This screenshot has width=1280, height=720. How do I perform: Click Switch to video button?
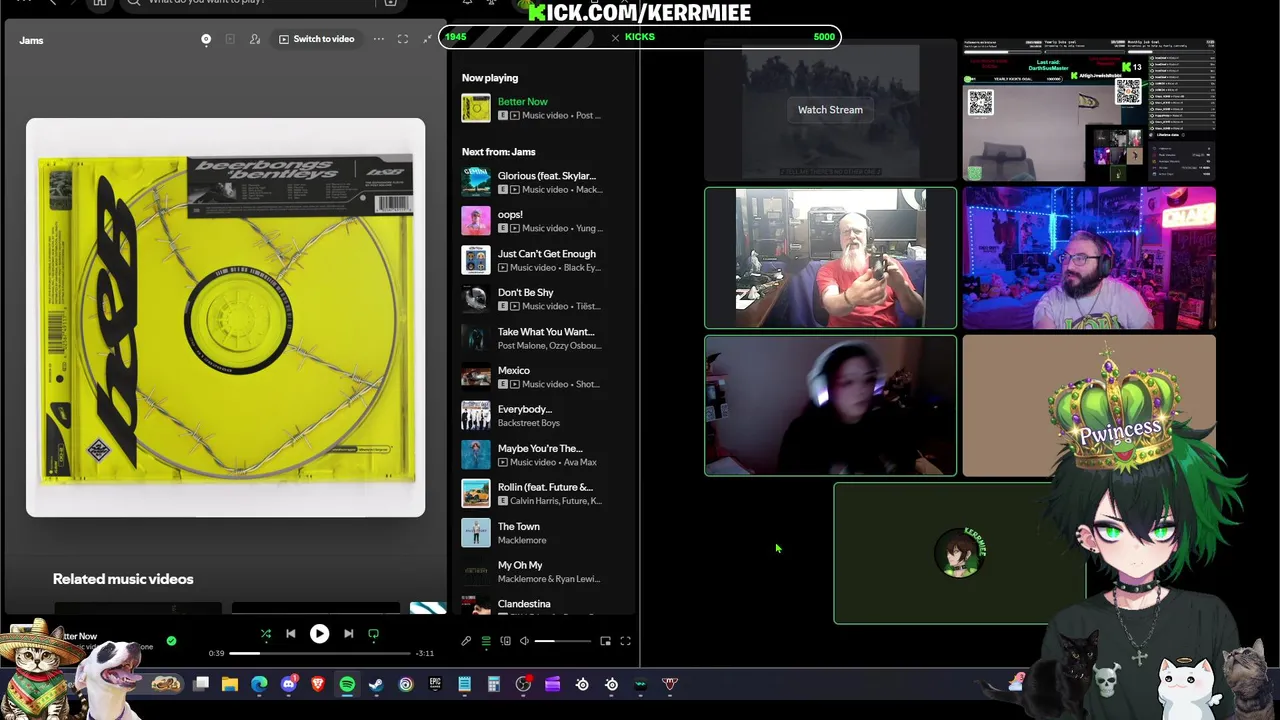pyautogui.click(x=317, y=39)
